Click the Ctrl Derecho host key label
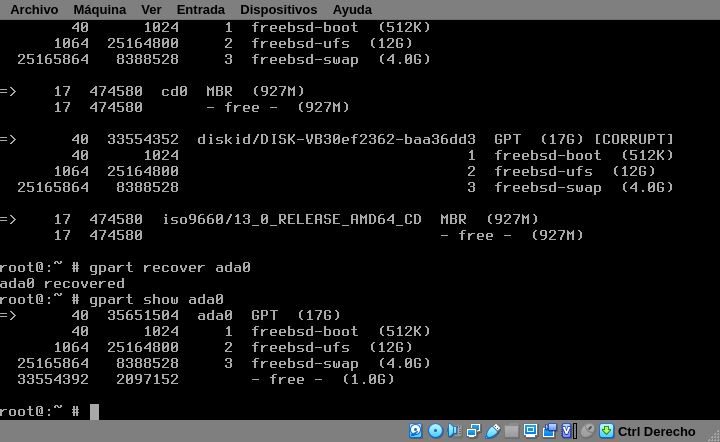Screen dimensions: 720x442 coord(657,431)
